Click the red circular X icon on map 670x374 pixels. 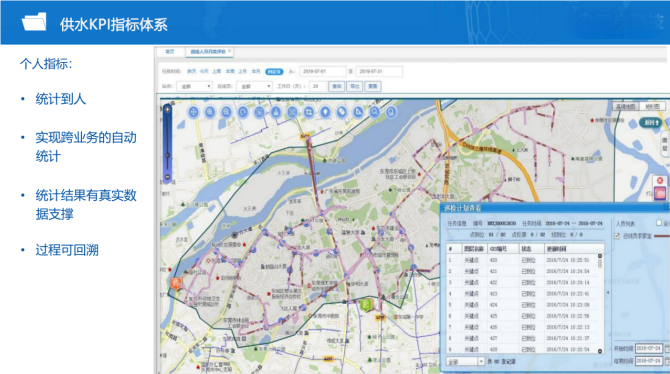tap(660, 180)
